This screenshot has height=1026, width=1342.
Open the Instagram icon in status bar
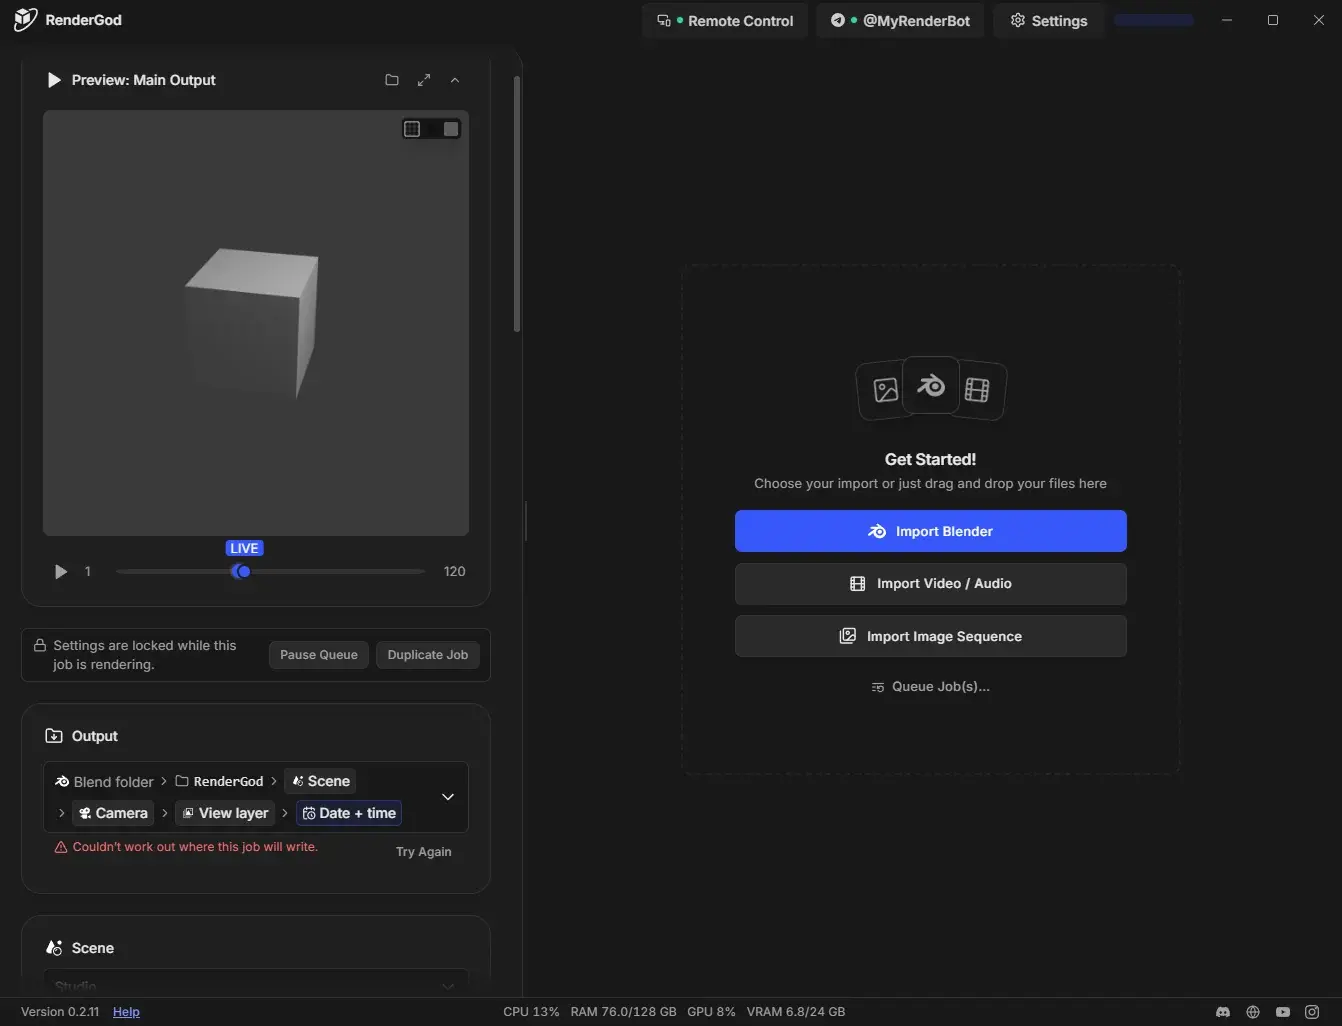pos(1312,1012)
